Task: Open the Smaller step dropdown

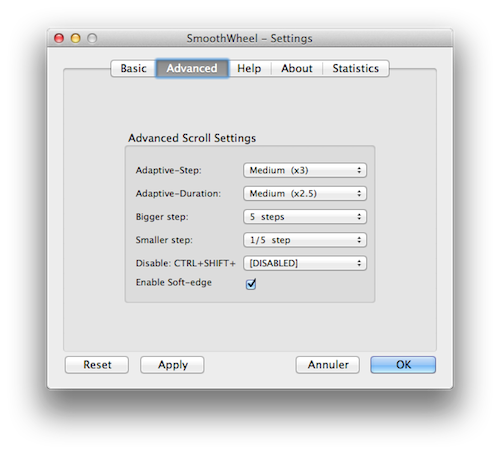Action: [305, 240]
